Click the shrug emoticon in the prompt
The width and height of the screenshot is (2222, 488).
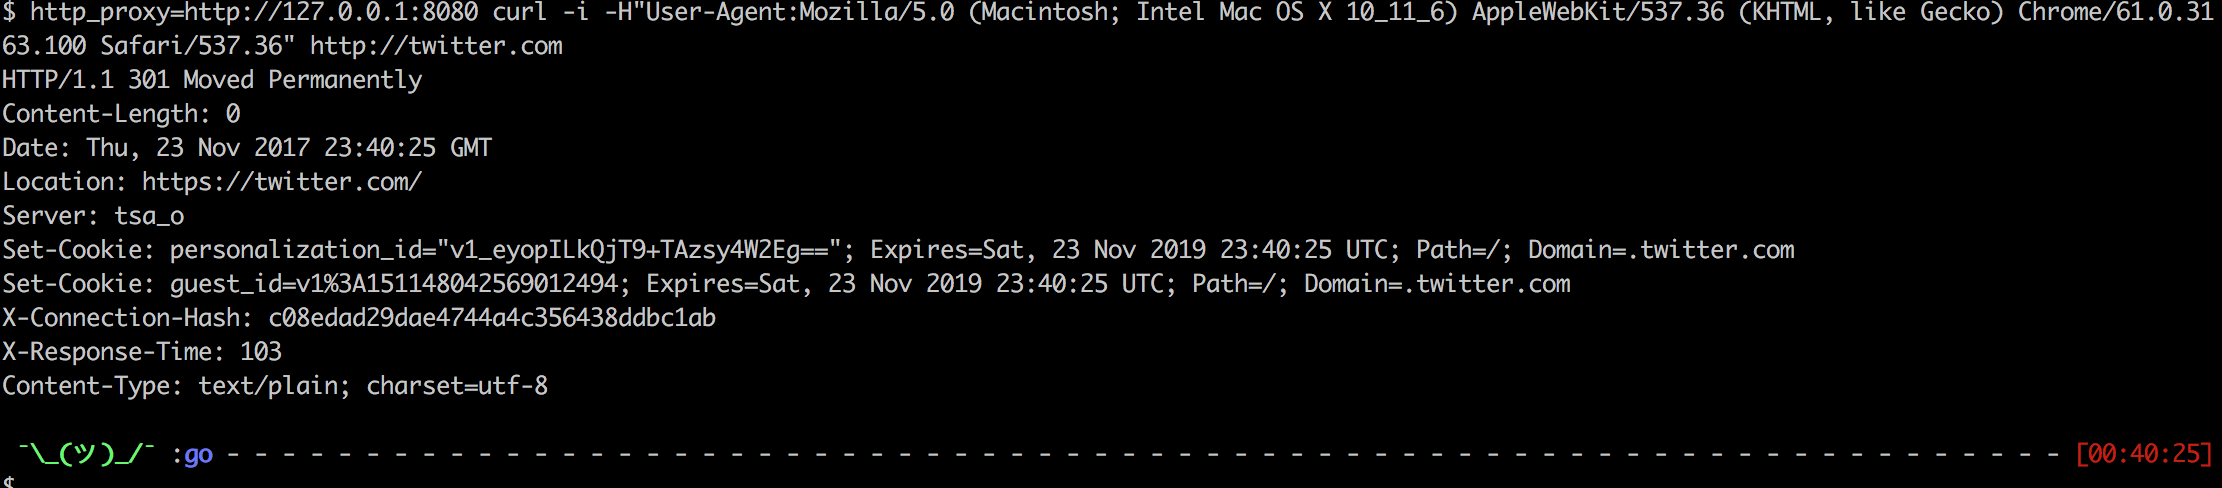pyautogui.click(x=86, y=454)
